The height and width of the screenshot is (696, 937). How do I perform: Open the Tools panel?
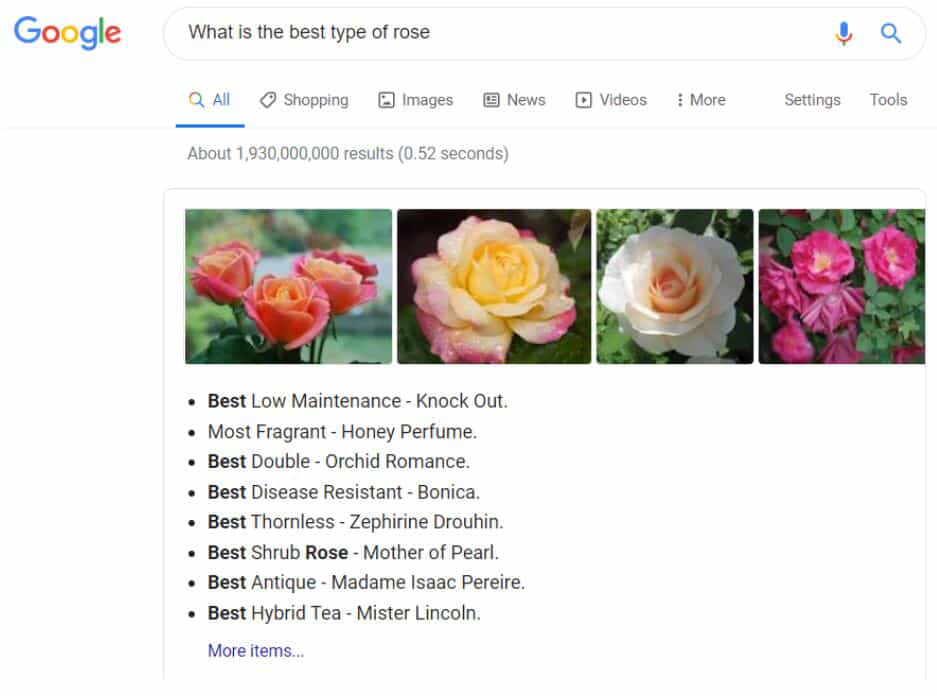888,100
